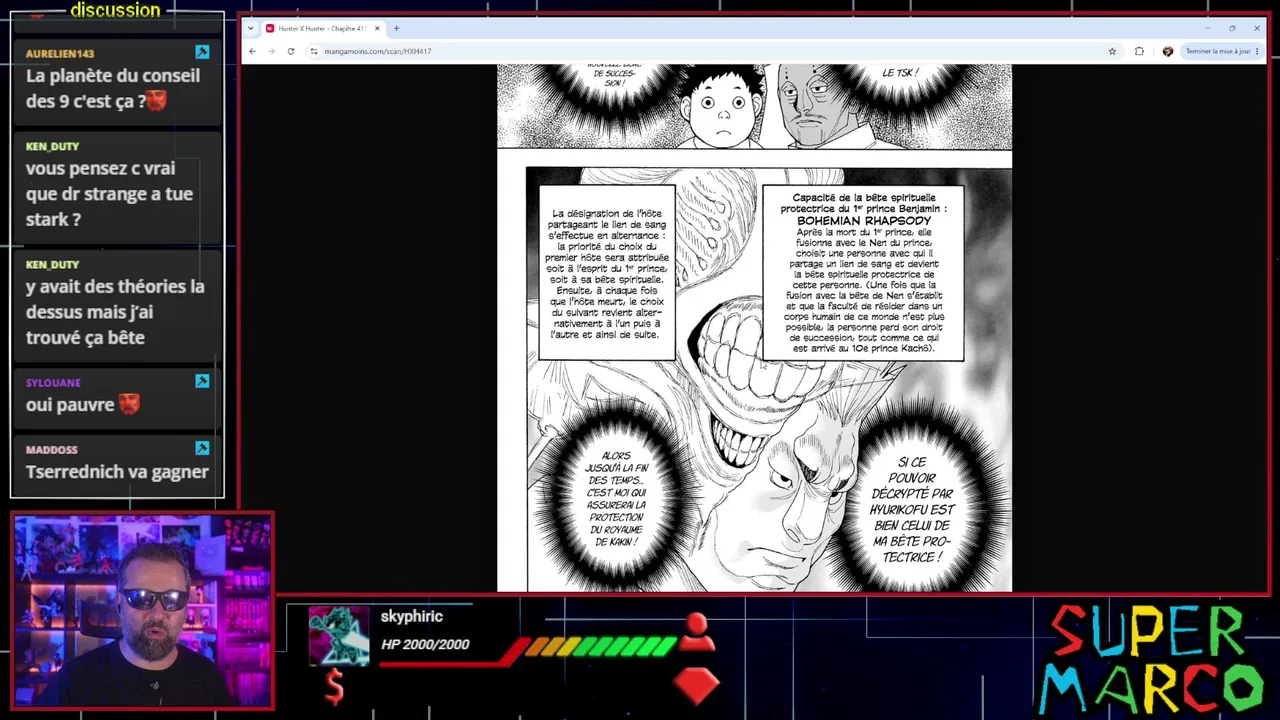Click the red emote in AURELIEN143's message

(156, 101)
